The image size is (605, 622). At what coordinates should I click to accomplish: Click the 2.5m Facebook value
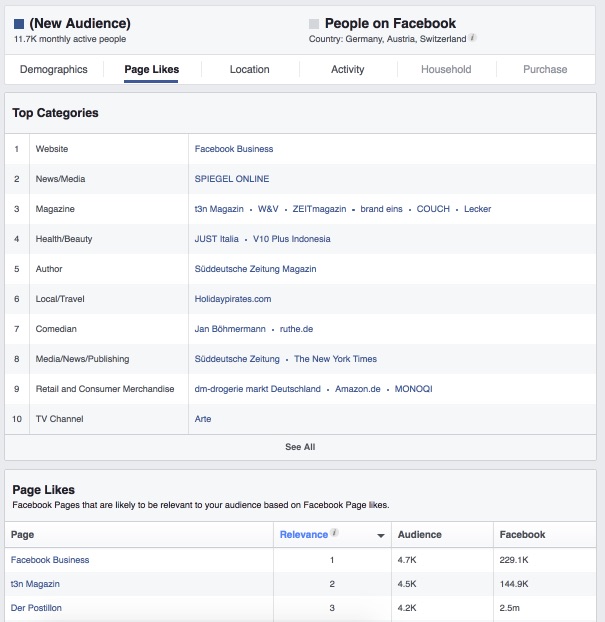point(509,608)
